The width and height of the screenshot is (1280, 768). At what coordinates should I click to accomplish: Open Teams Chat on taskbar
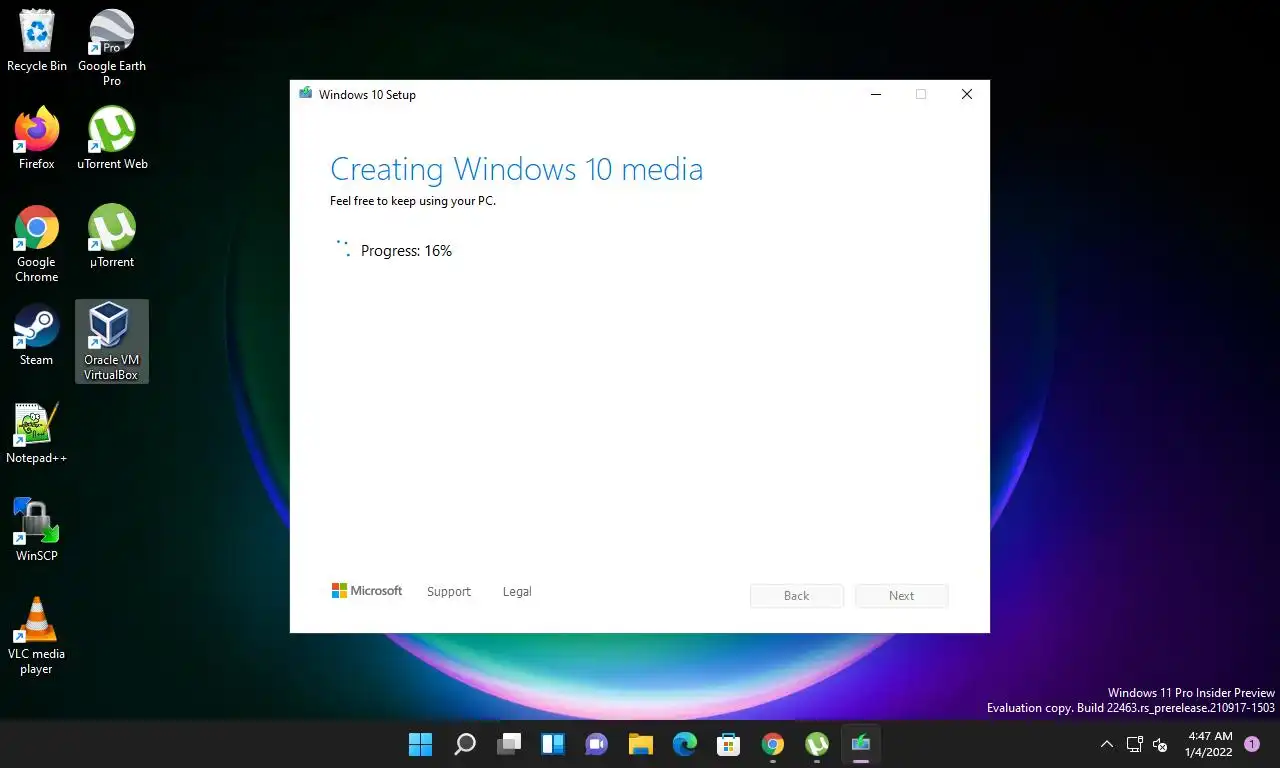point(597,744)
